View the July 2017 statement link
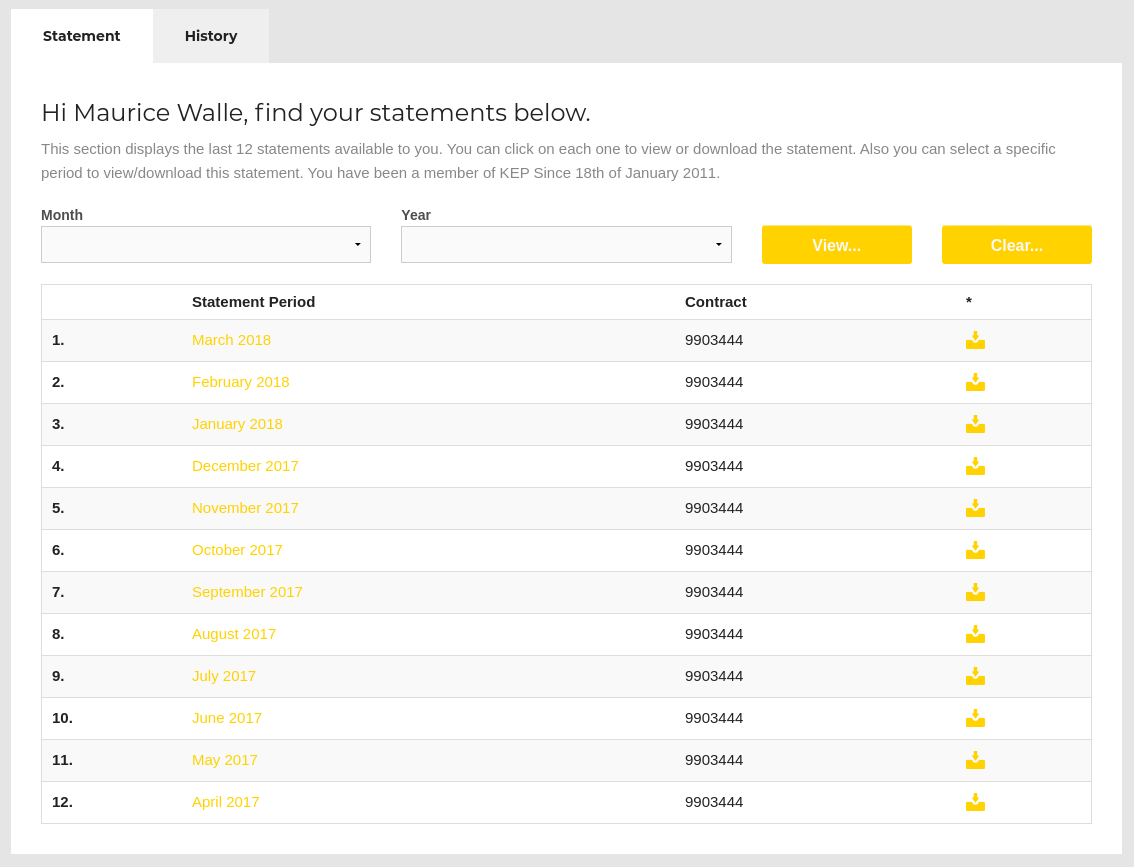This screenshot has height=867, width=1134. tap(224, 676)
